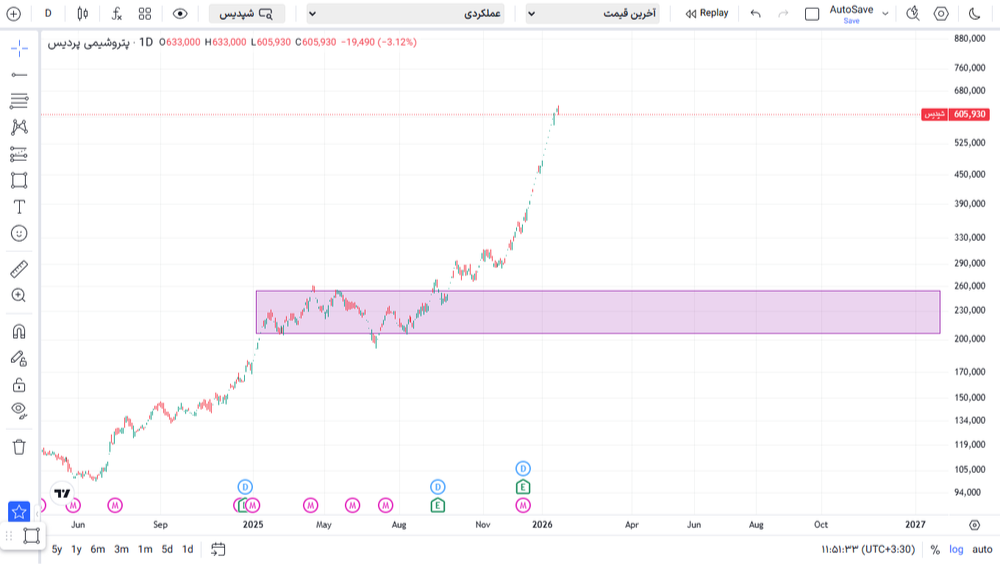
Task: Click the trash icon to remove drawings
Action: tap(18, 447)
